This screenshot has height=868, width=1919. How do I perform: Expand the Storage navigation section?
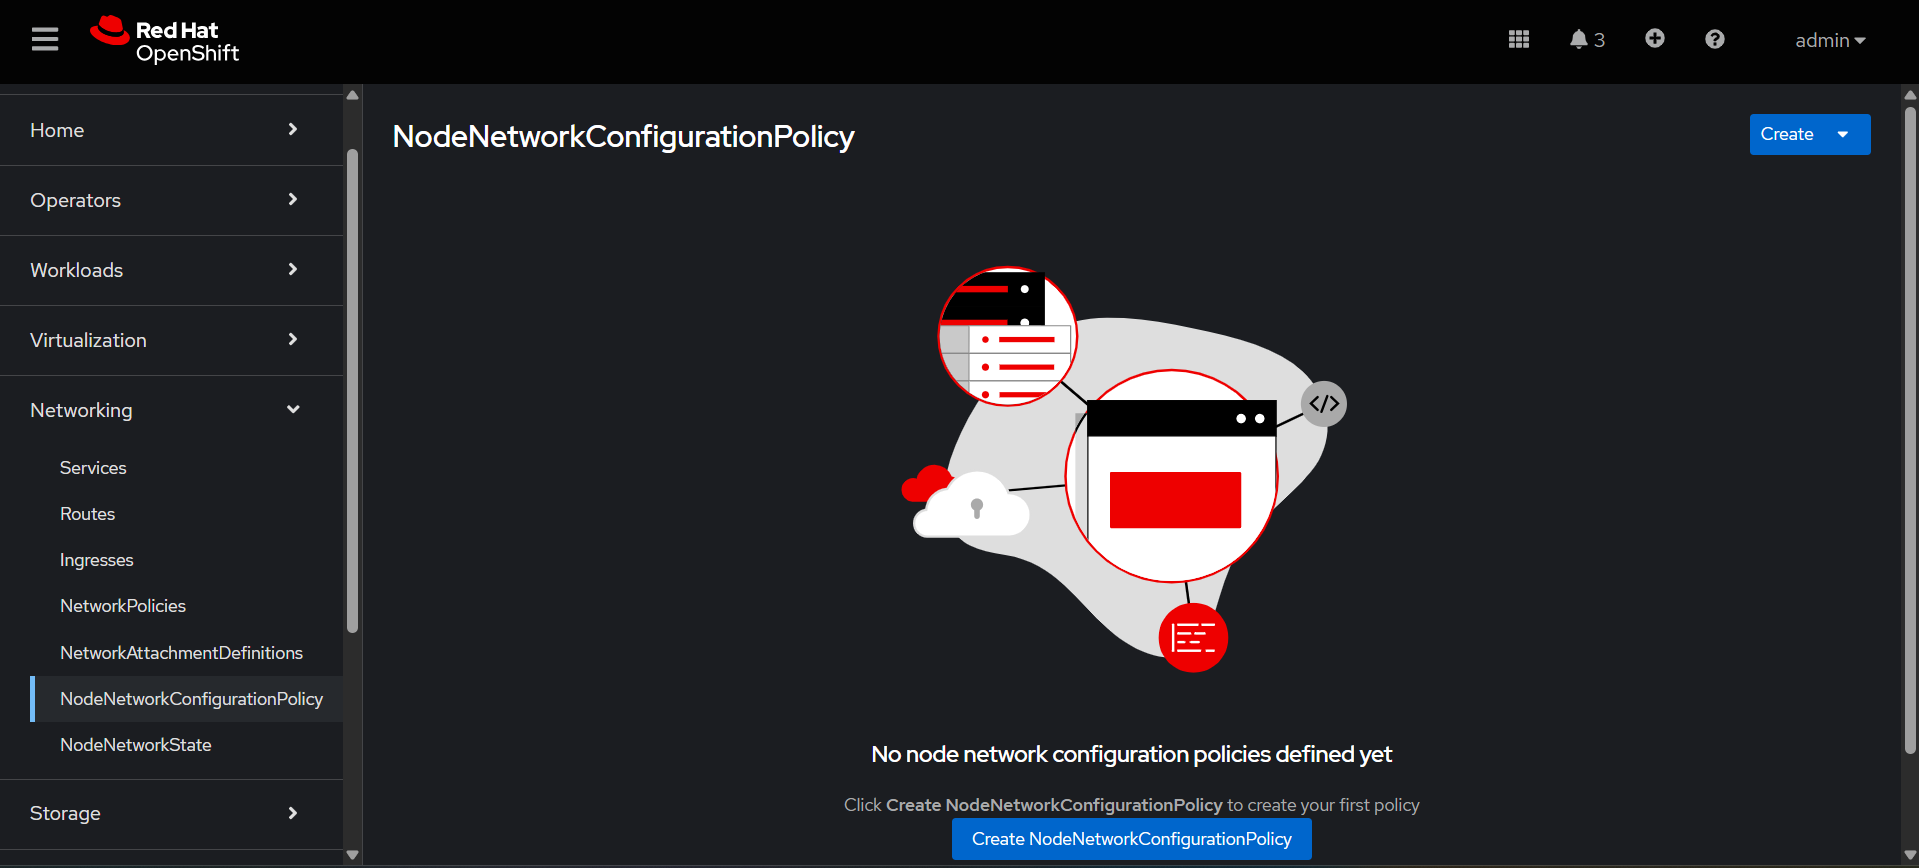tap(165, 813)
